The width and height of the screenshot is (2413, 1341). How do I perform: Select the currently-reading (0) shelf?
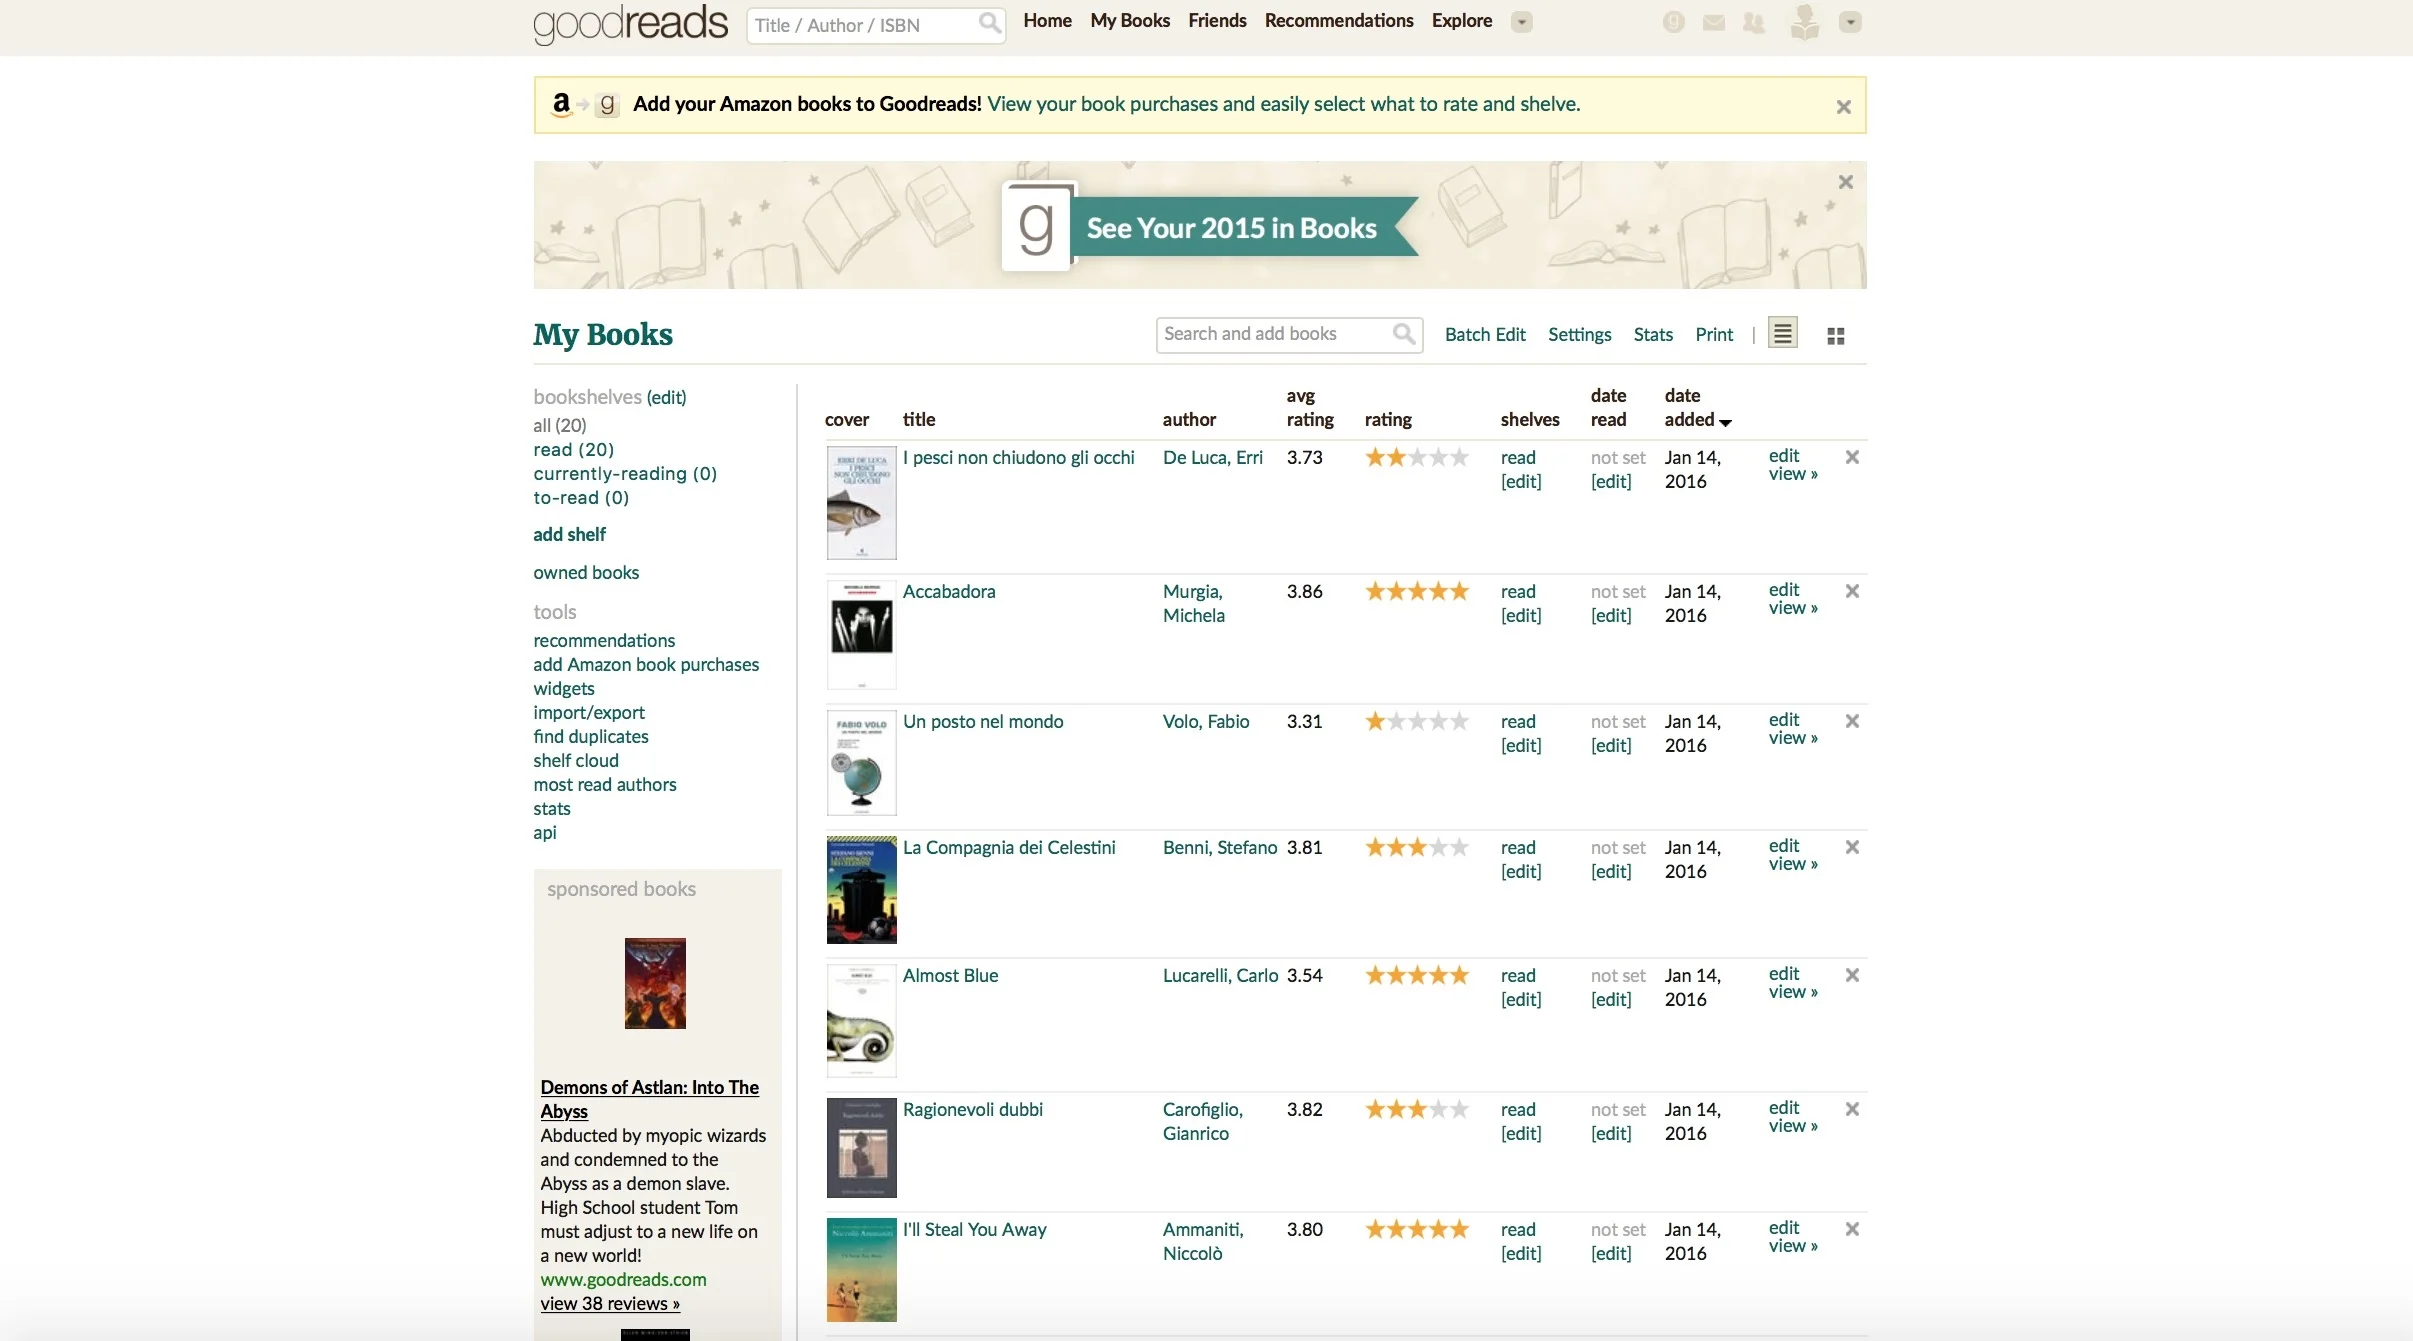(625, 474)
